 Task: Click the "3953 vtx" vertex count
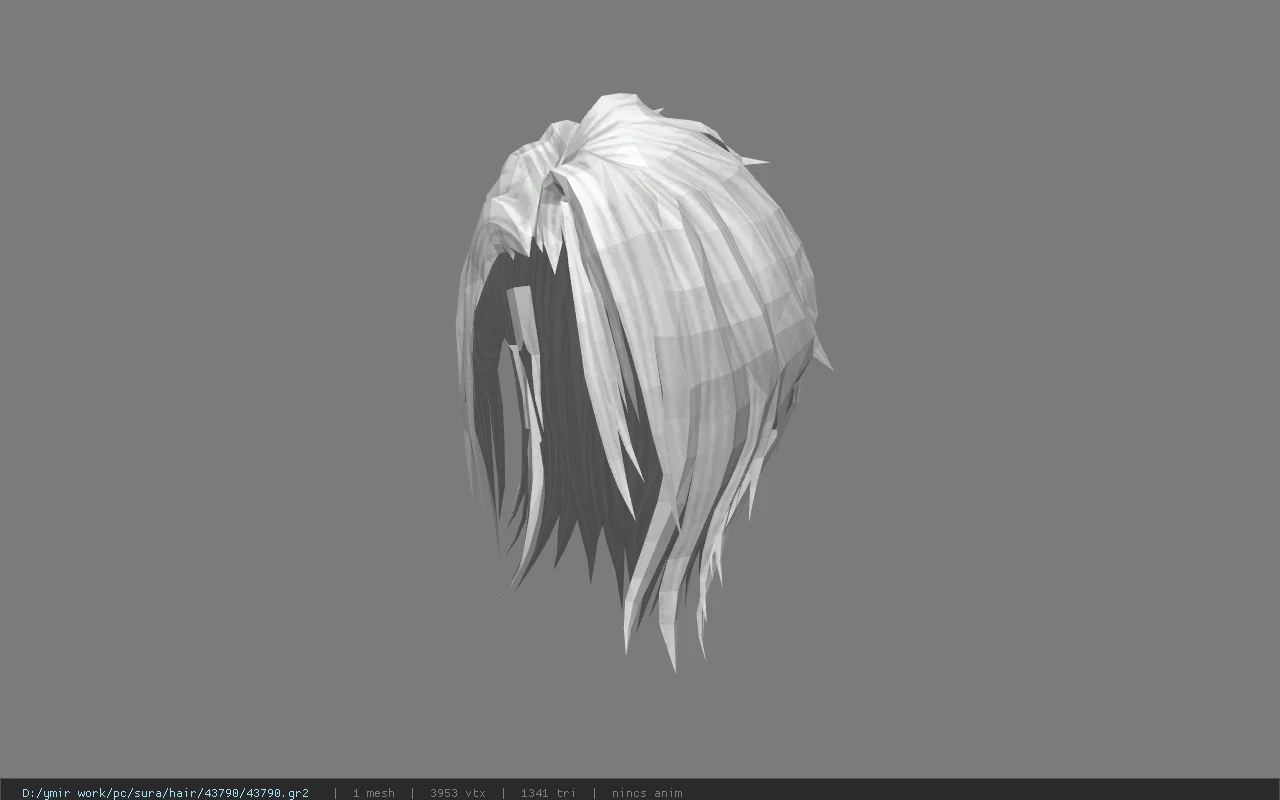(x=457, y=793)
